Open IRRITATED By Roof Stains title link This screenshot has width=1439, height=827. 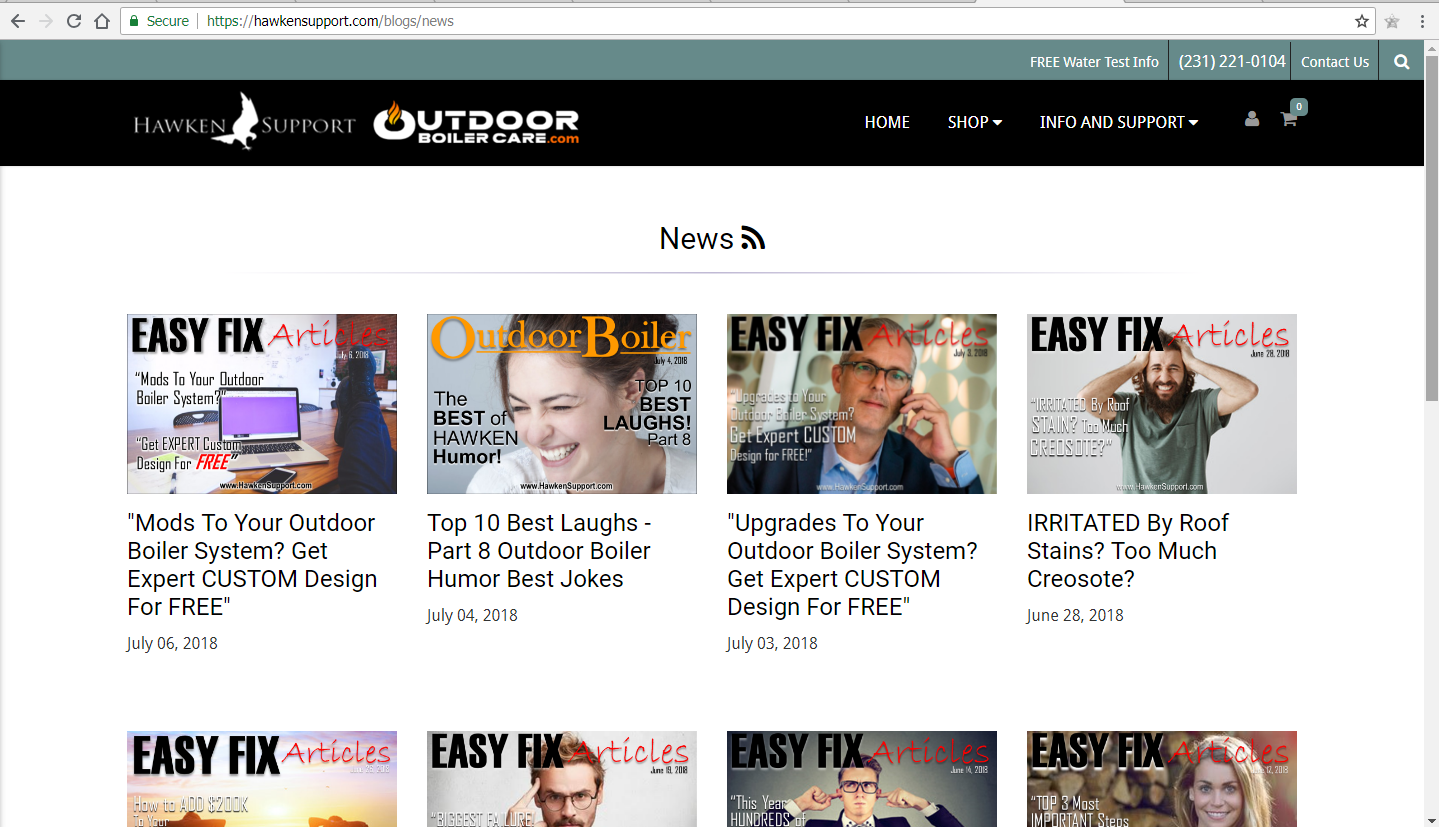pyautogui.click(x=1127, y=551)
